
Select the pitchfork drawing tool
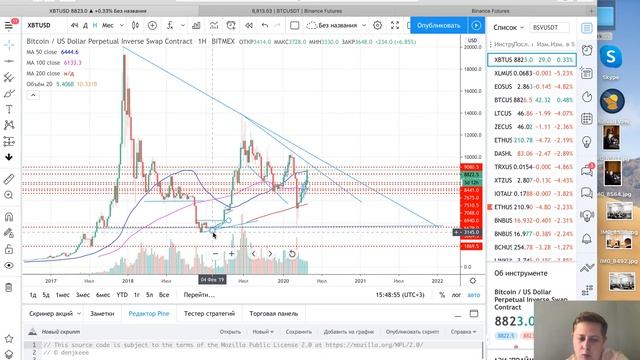coord(9,77)
